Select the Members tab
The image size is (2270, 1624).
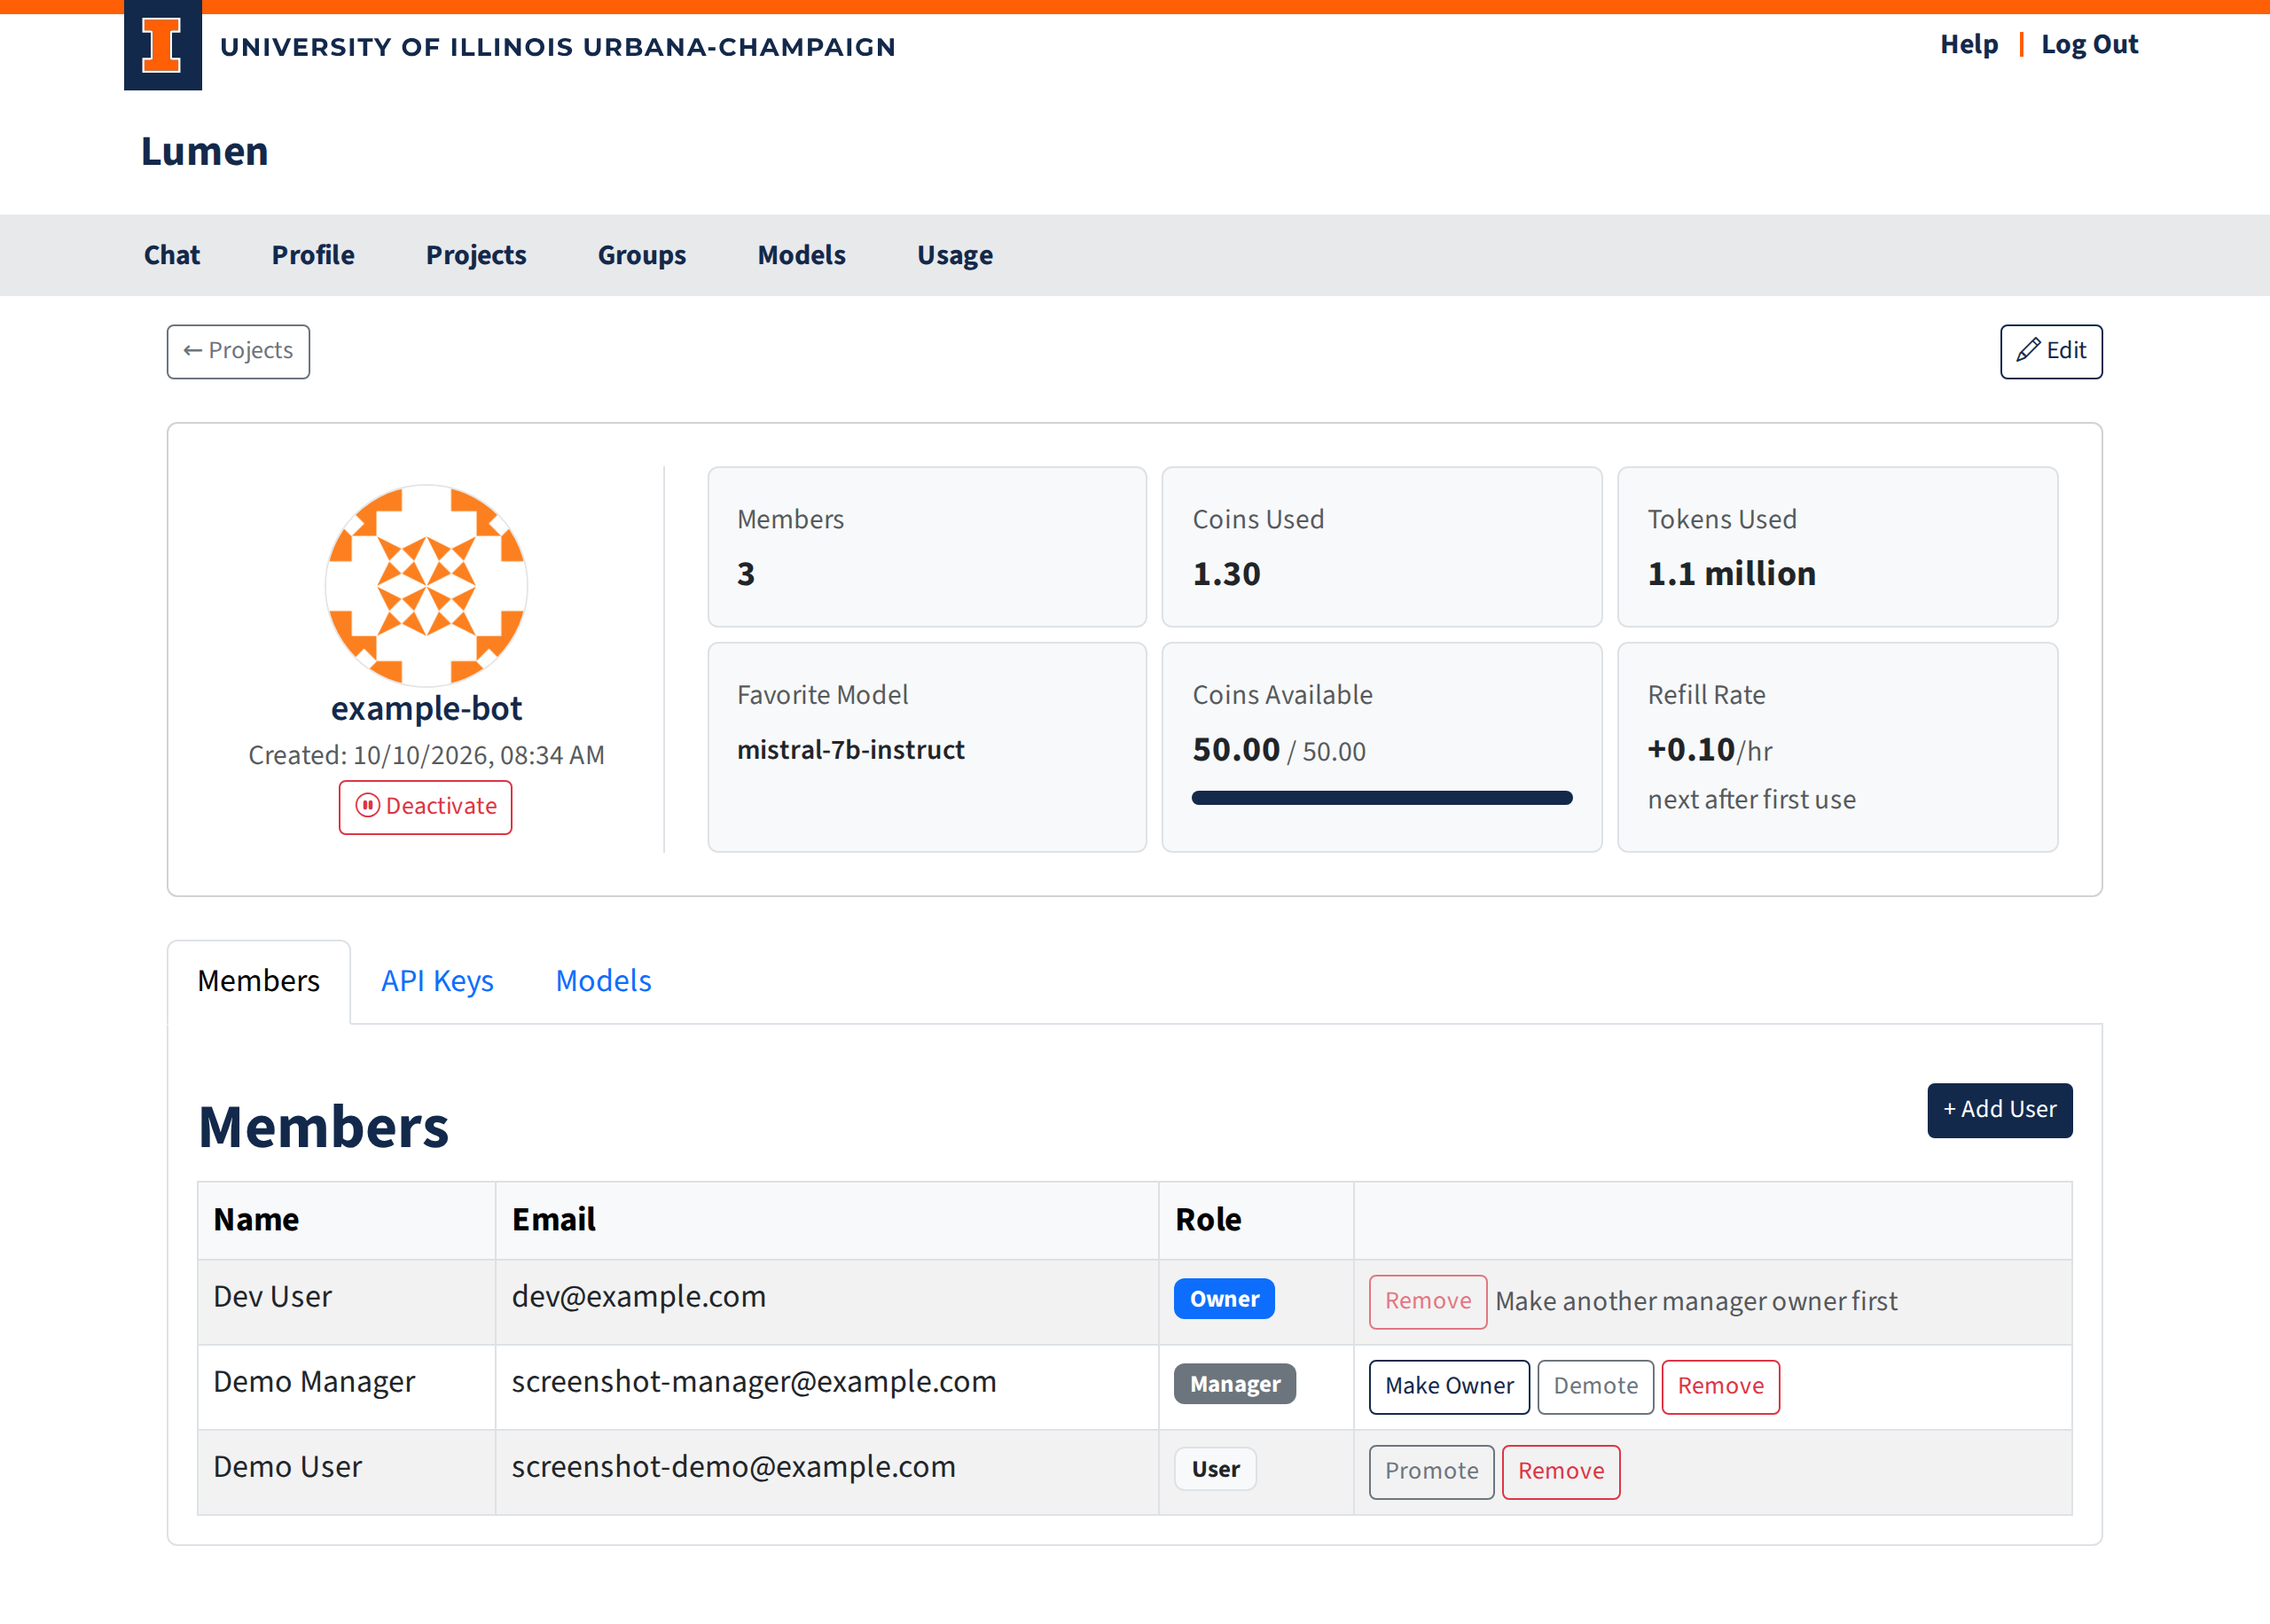click(258, 980)
